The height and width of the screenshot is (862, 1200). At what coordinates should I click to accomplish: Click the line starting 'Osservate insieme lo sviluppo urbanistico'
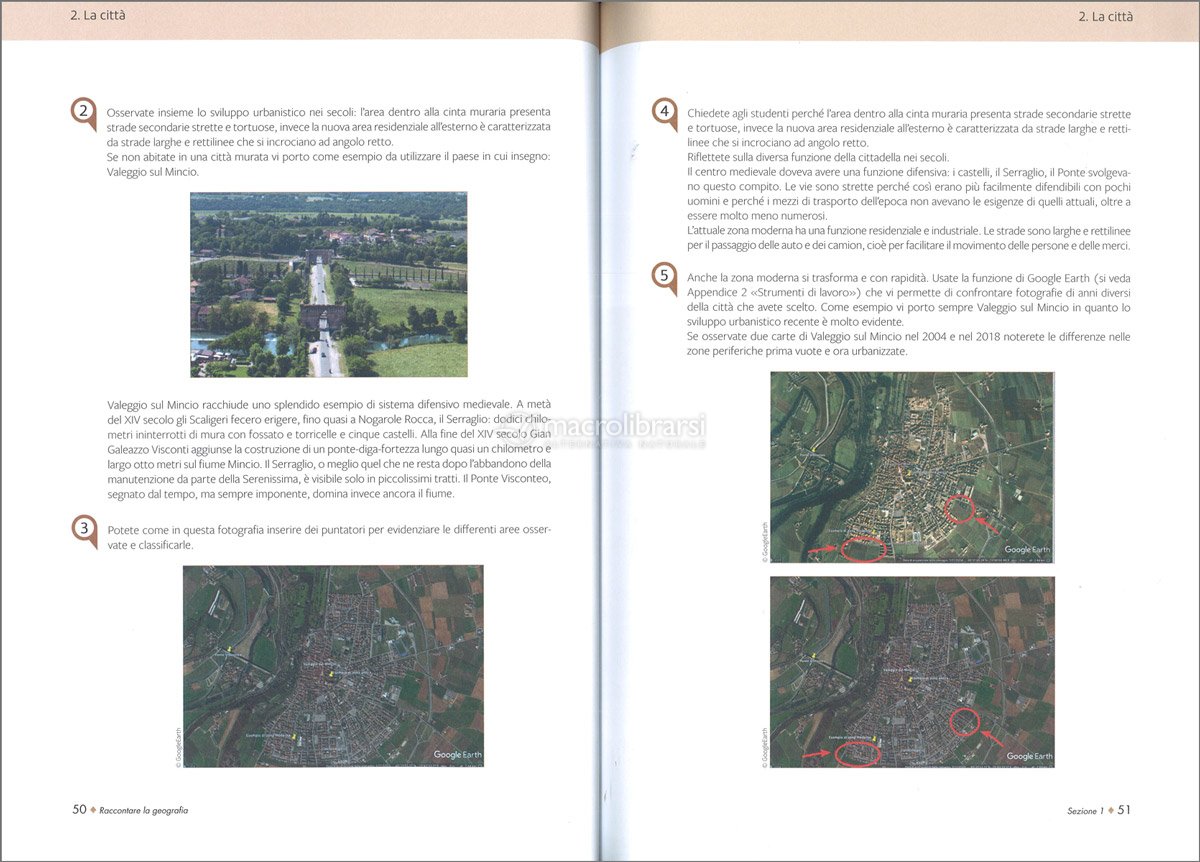[328, 112]
